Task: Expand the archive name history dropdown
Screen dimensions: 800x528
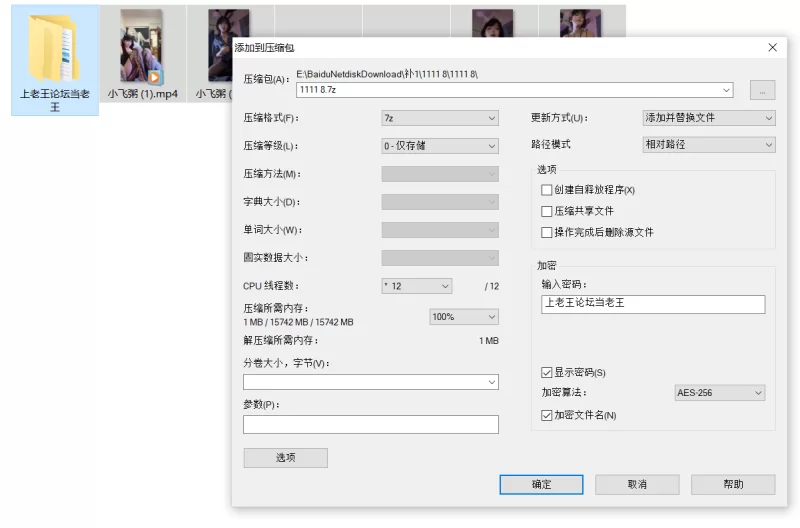Action: pyautogui.click(x=726, y=90)
